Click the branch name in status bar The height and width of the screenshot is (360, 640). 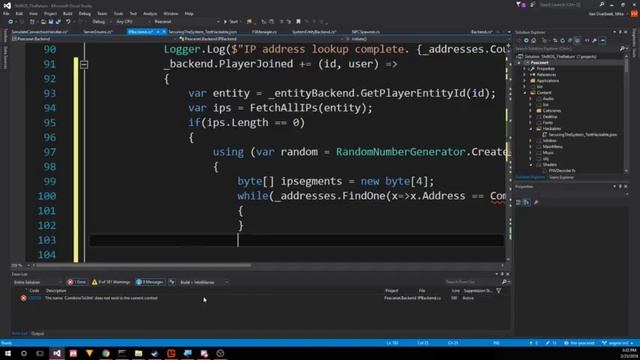[617, 343]
